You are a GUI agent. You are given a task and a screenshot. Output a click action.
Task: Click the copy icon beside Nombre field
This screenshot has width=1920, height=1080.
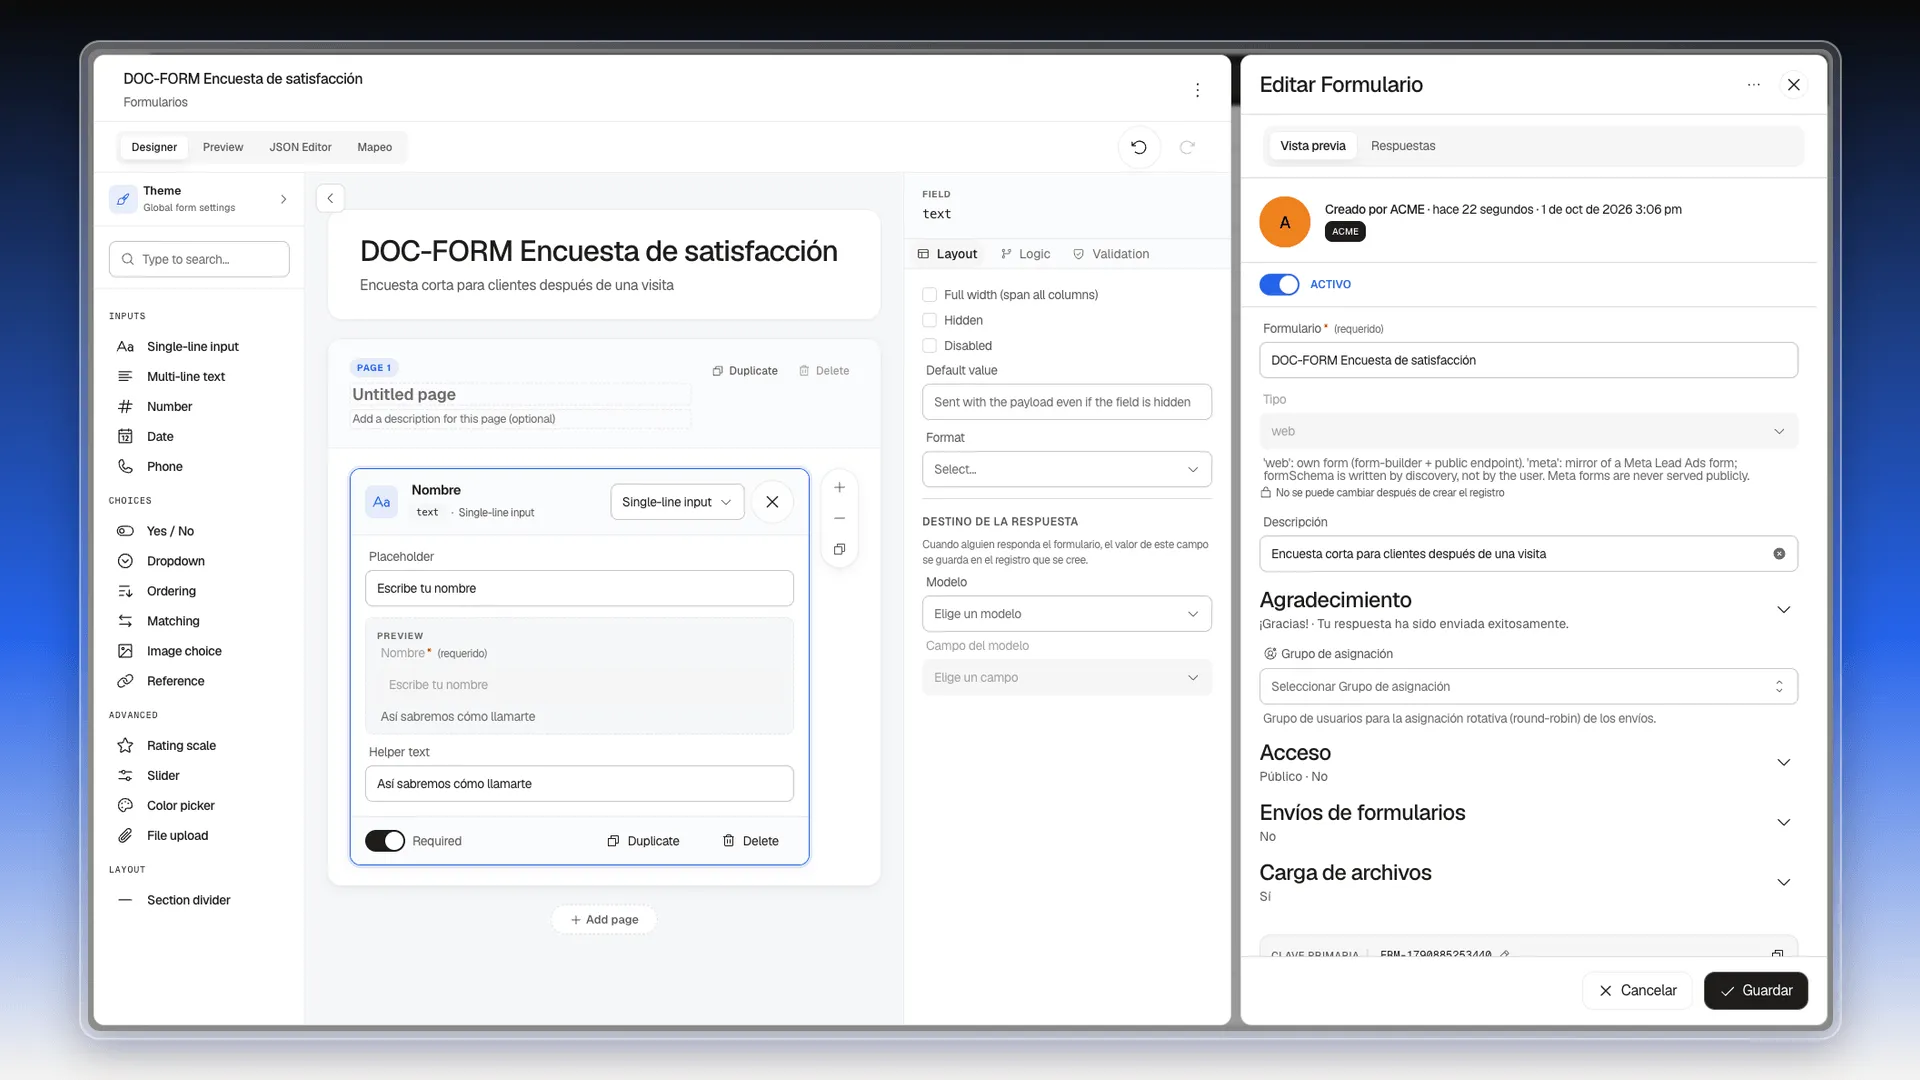pyautogui.click(x=840, y=549)
